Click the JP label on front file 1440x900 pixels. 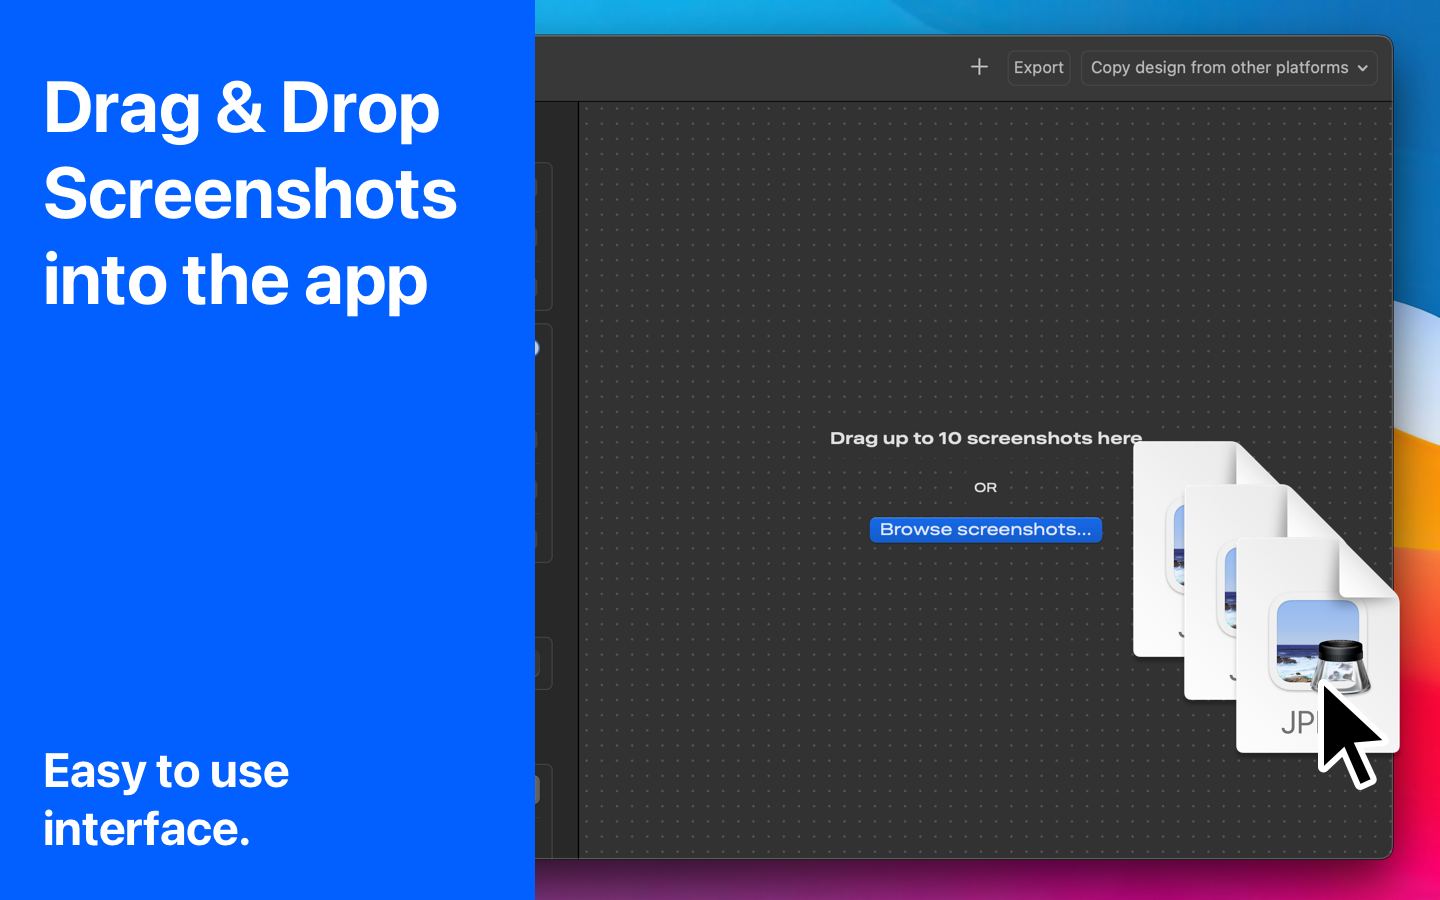coord(1299,722)
